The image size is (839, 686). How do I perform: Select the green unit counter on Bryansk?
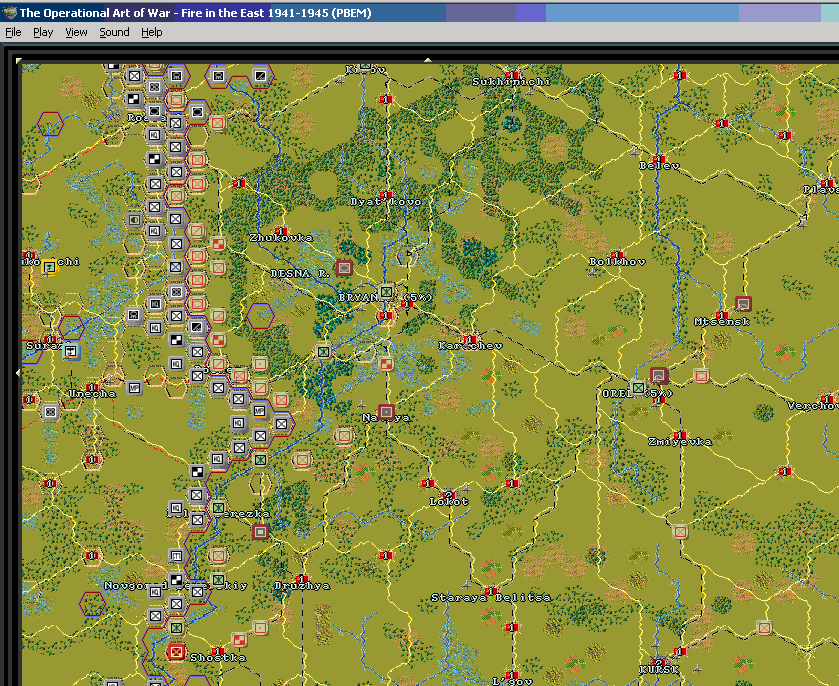pos(386,292)
